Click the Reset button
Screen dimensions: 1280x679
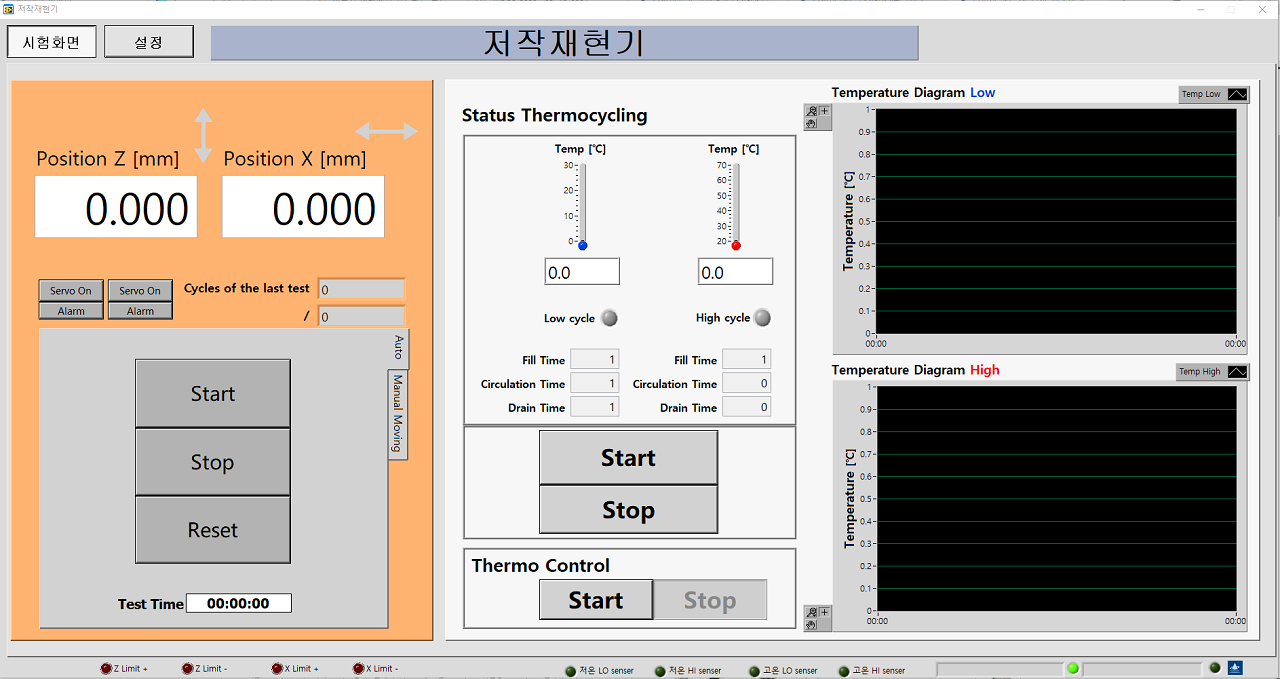point(213,530)
